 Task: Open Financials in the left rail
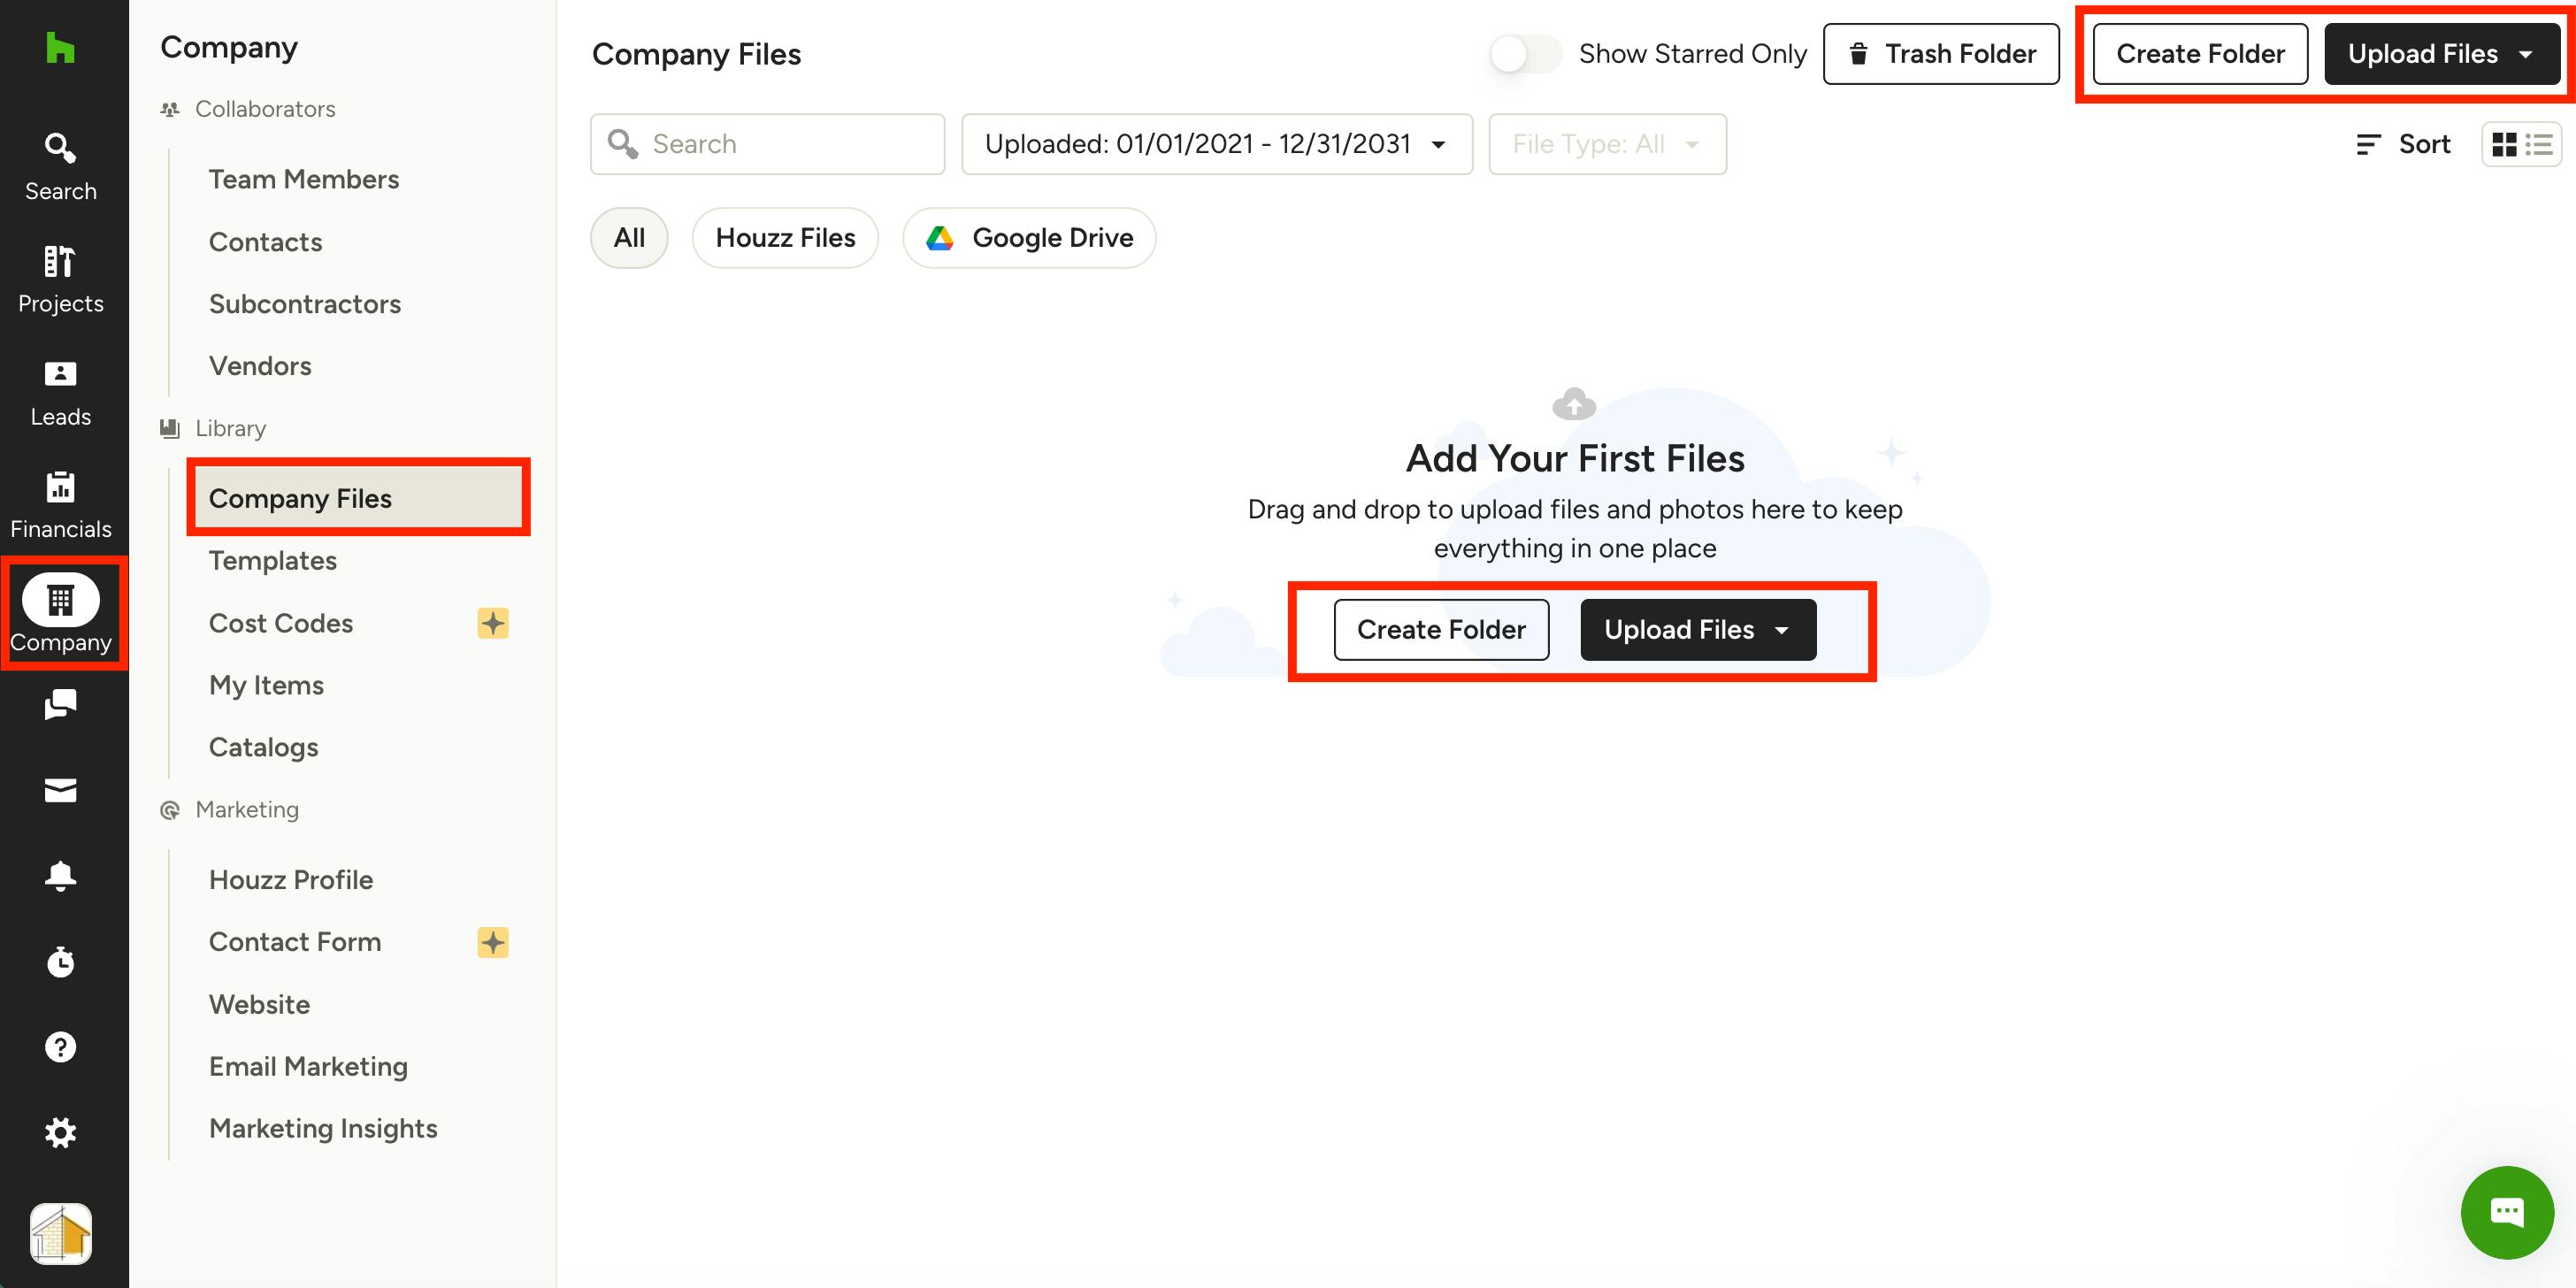click(x=60, y=505)
